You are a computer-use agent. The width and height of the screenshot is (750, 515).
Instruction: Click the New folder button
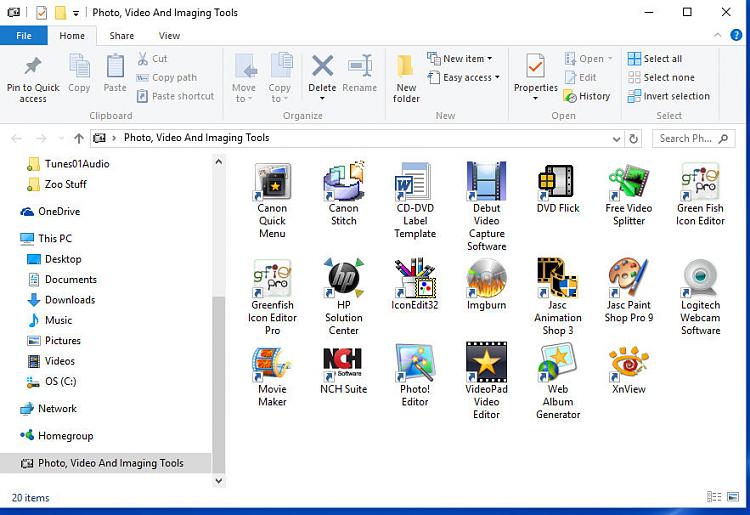(406, 79)
